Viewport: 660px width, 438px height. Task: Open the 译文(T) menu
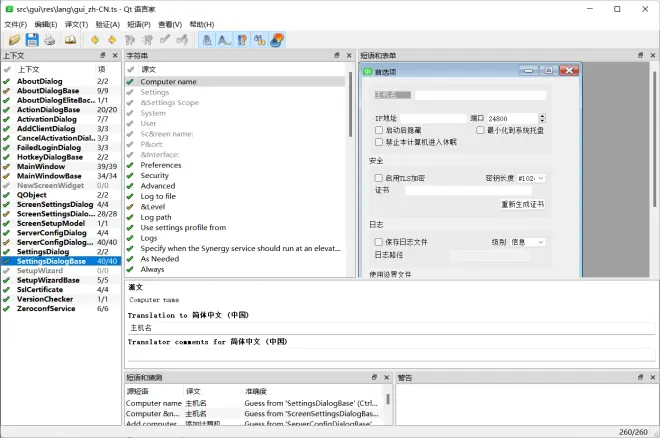click(x=76, y=24)
